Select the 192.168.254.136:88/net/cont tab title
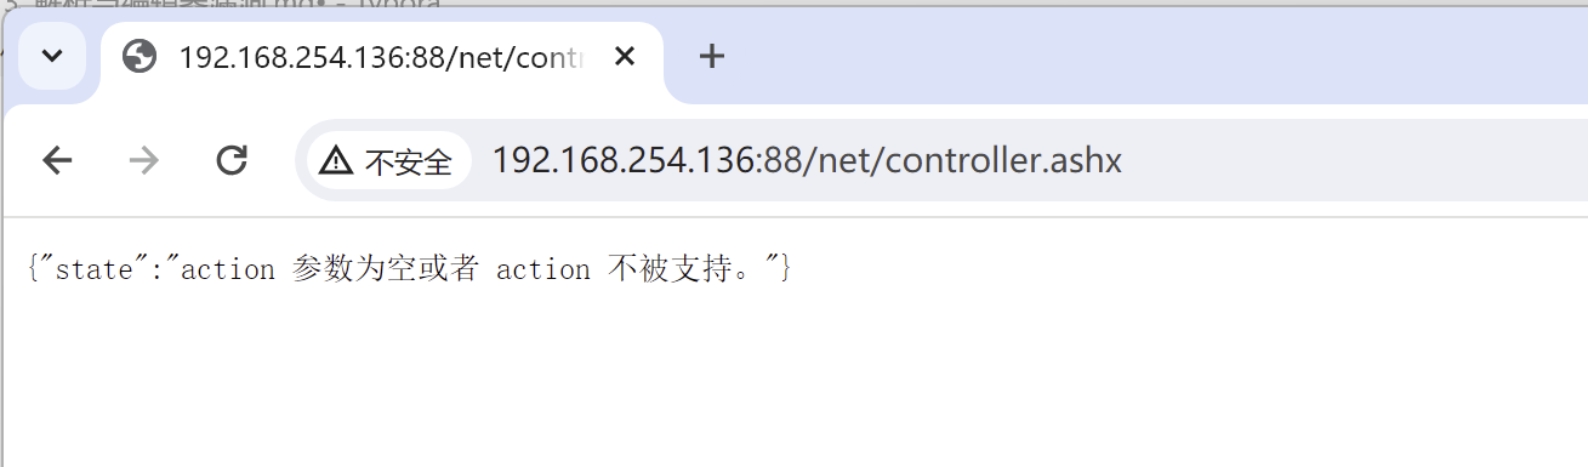This screenshot has width=1589, height=467. pos(380,57)
